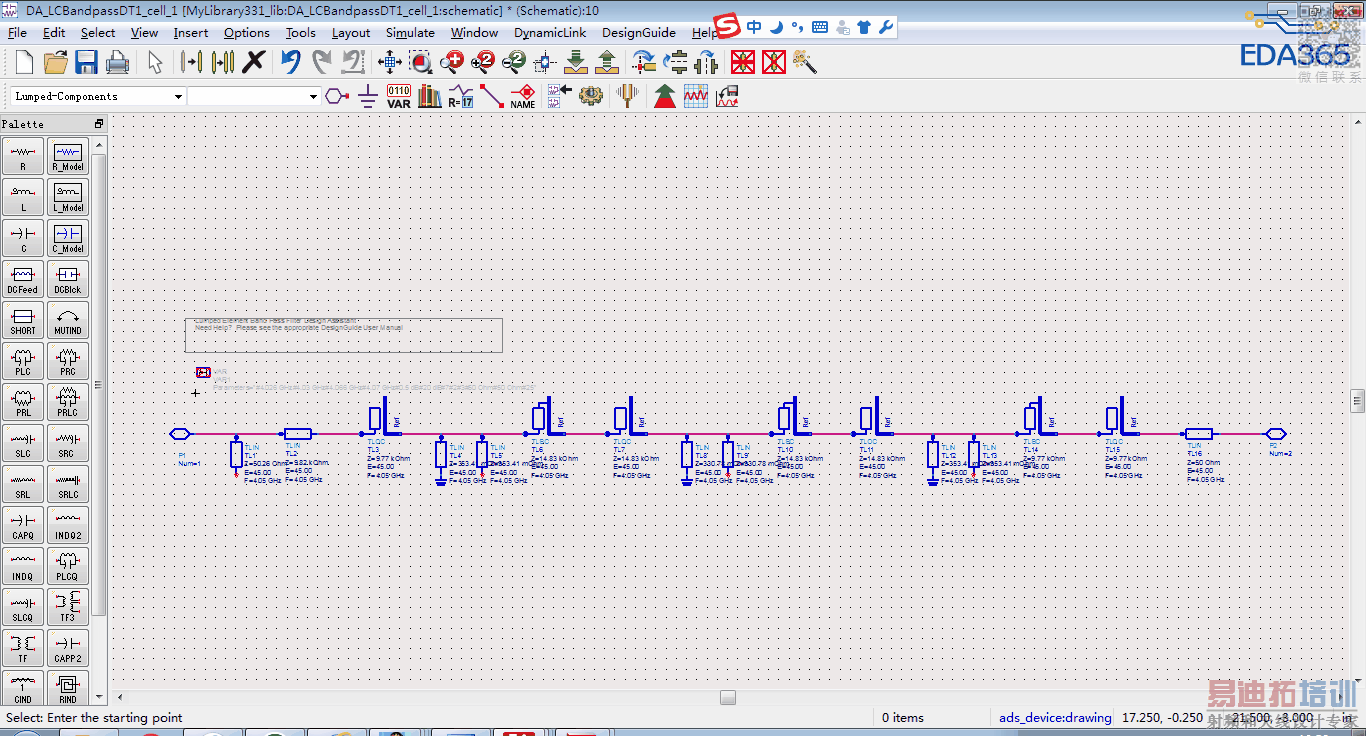Open the Tools menu

[x=301, y=32]
